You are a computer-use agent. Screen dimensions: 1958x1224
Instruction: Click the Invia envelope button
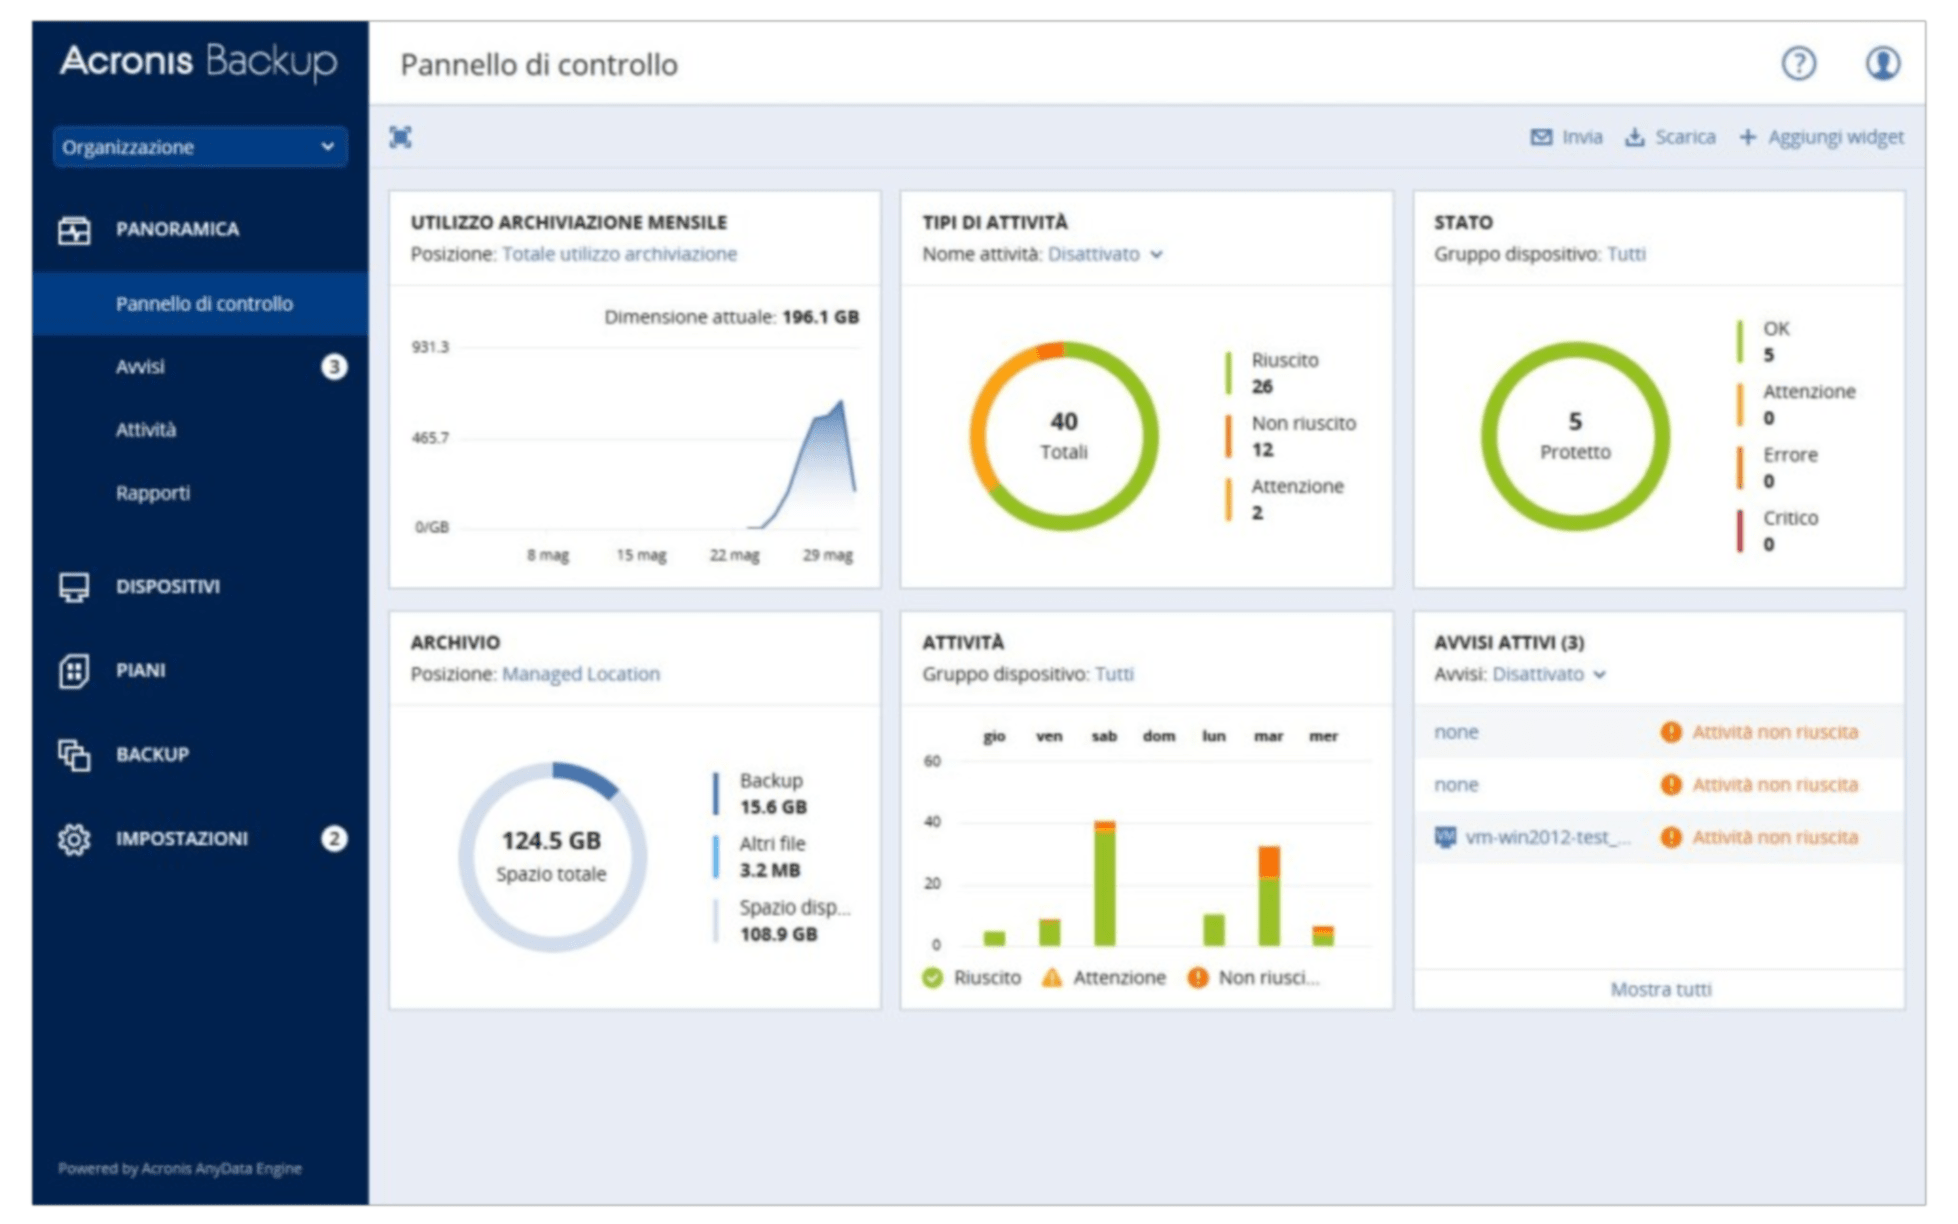point(1566,137)
